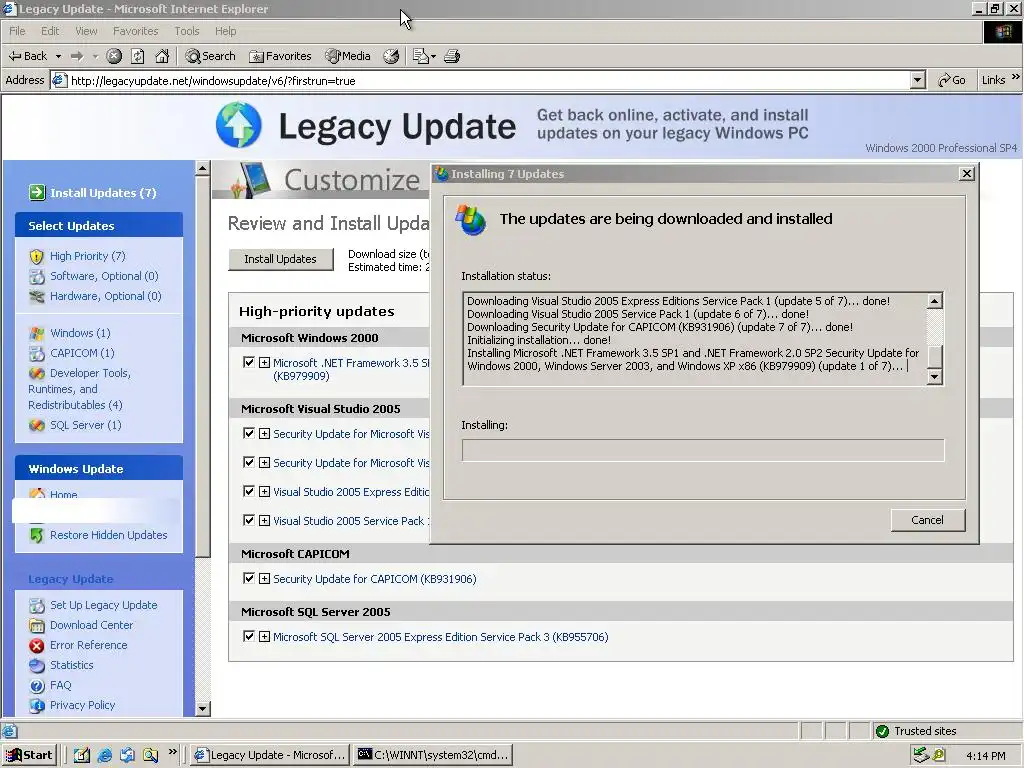
Task: Expand .NET Framework 3.5 SP1 update details
Action: pyautogui.click(x=264, y=362)
